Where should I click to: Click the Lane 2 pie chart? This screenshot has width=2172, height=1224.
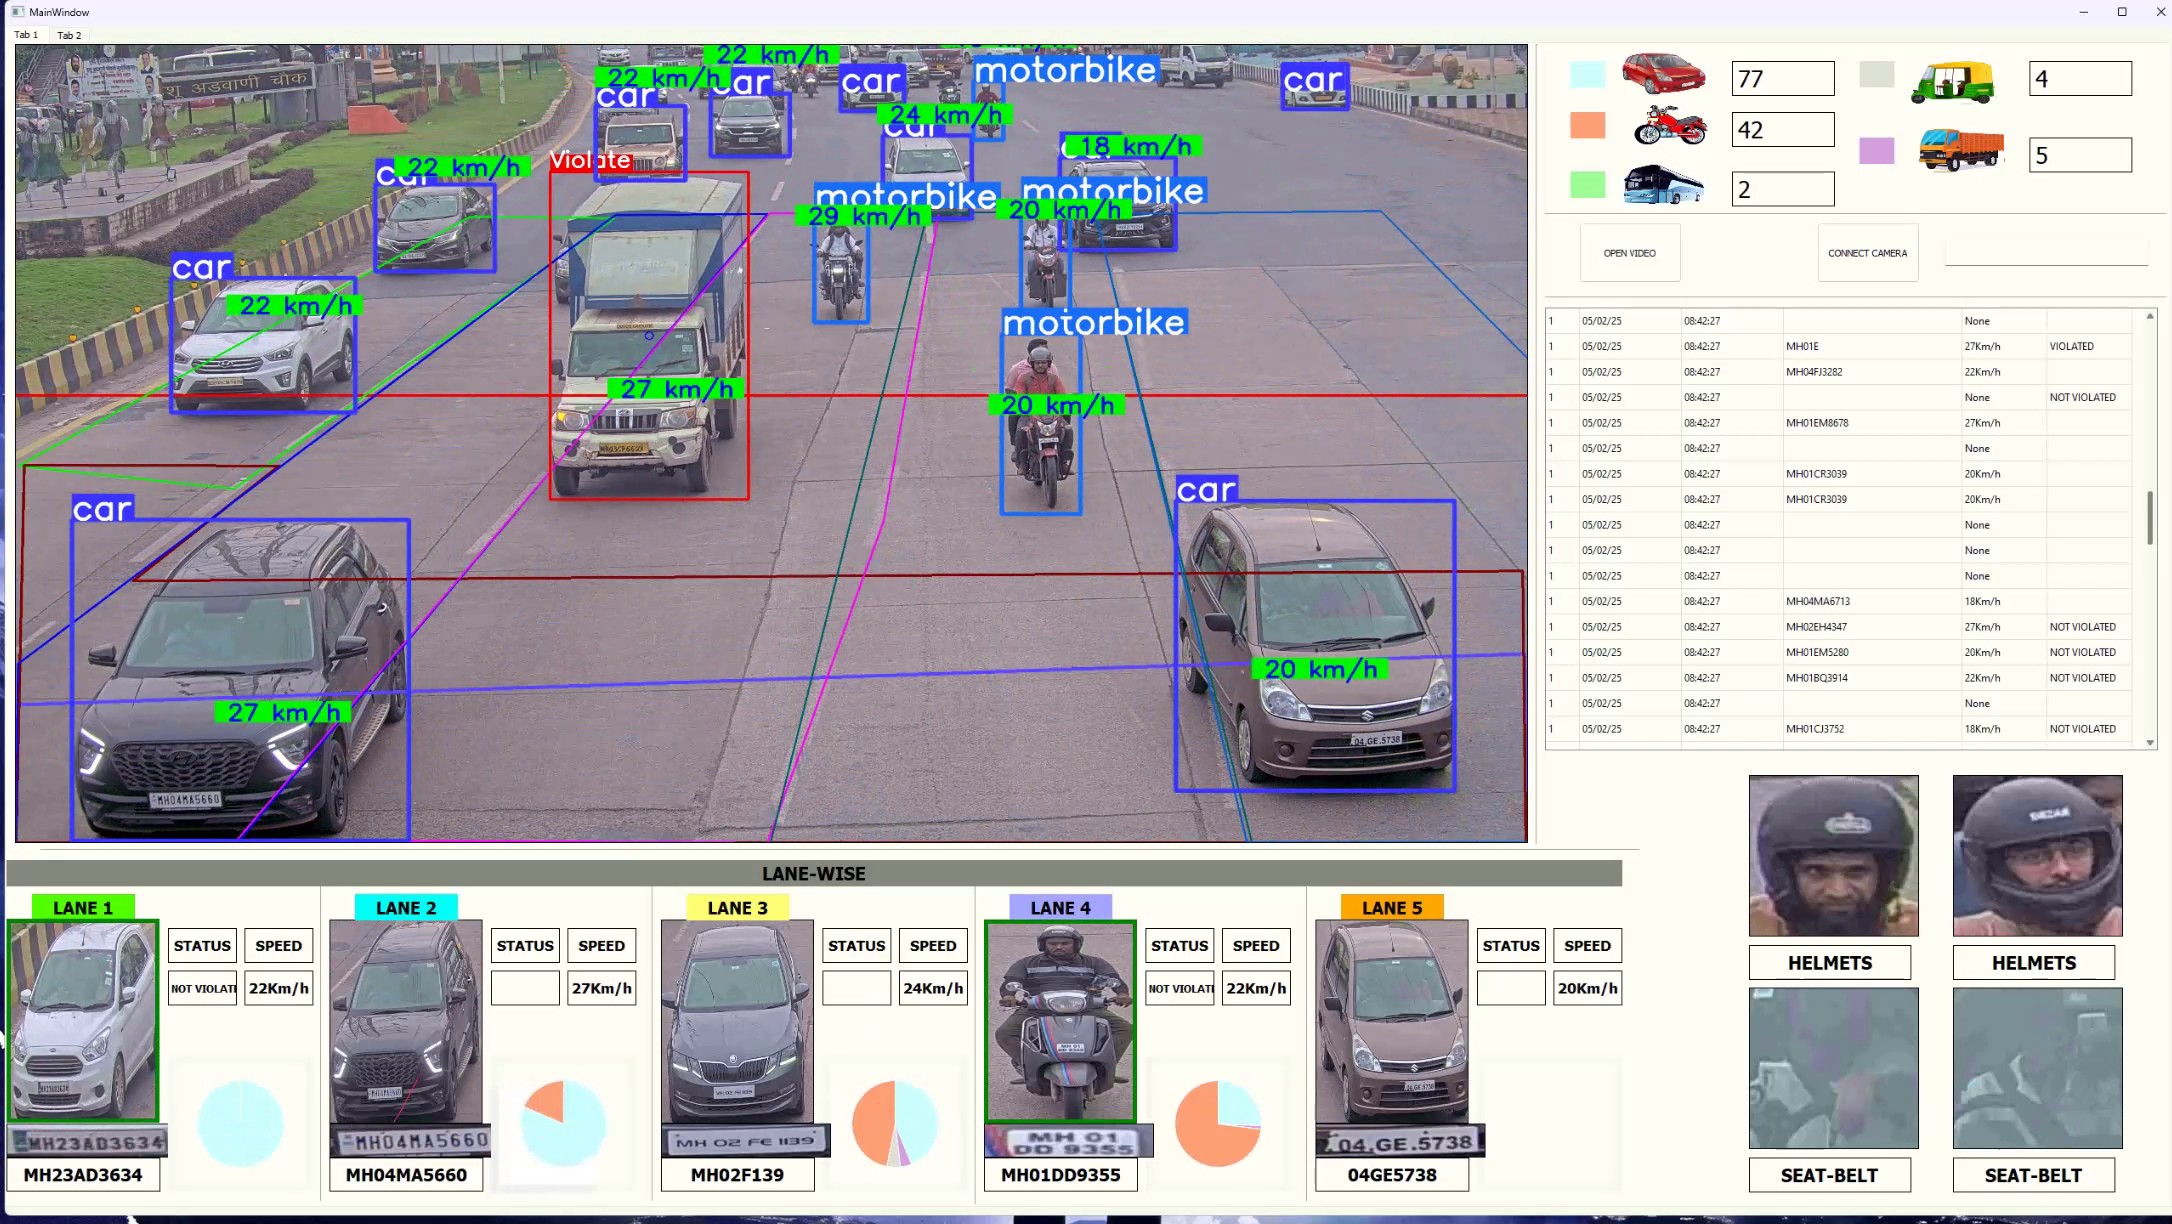click(564, 1122)
